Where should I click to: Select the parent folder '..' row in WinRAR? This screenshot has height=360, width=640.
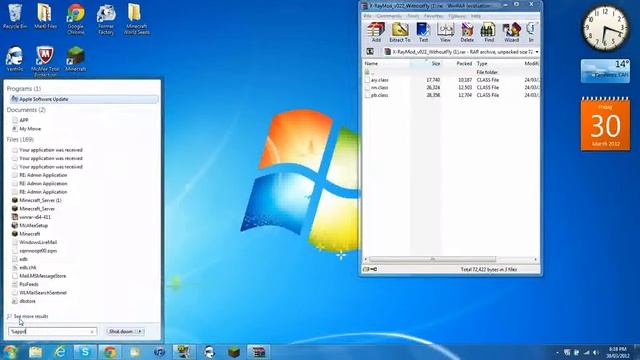451,72
